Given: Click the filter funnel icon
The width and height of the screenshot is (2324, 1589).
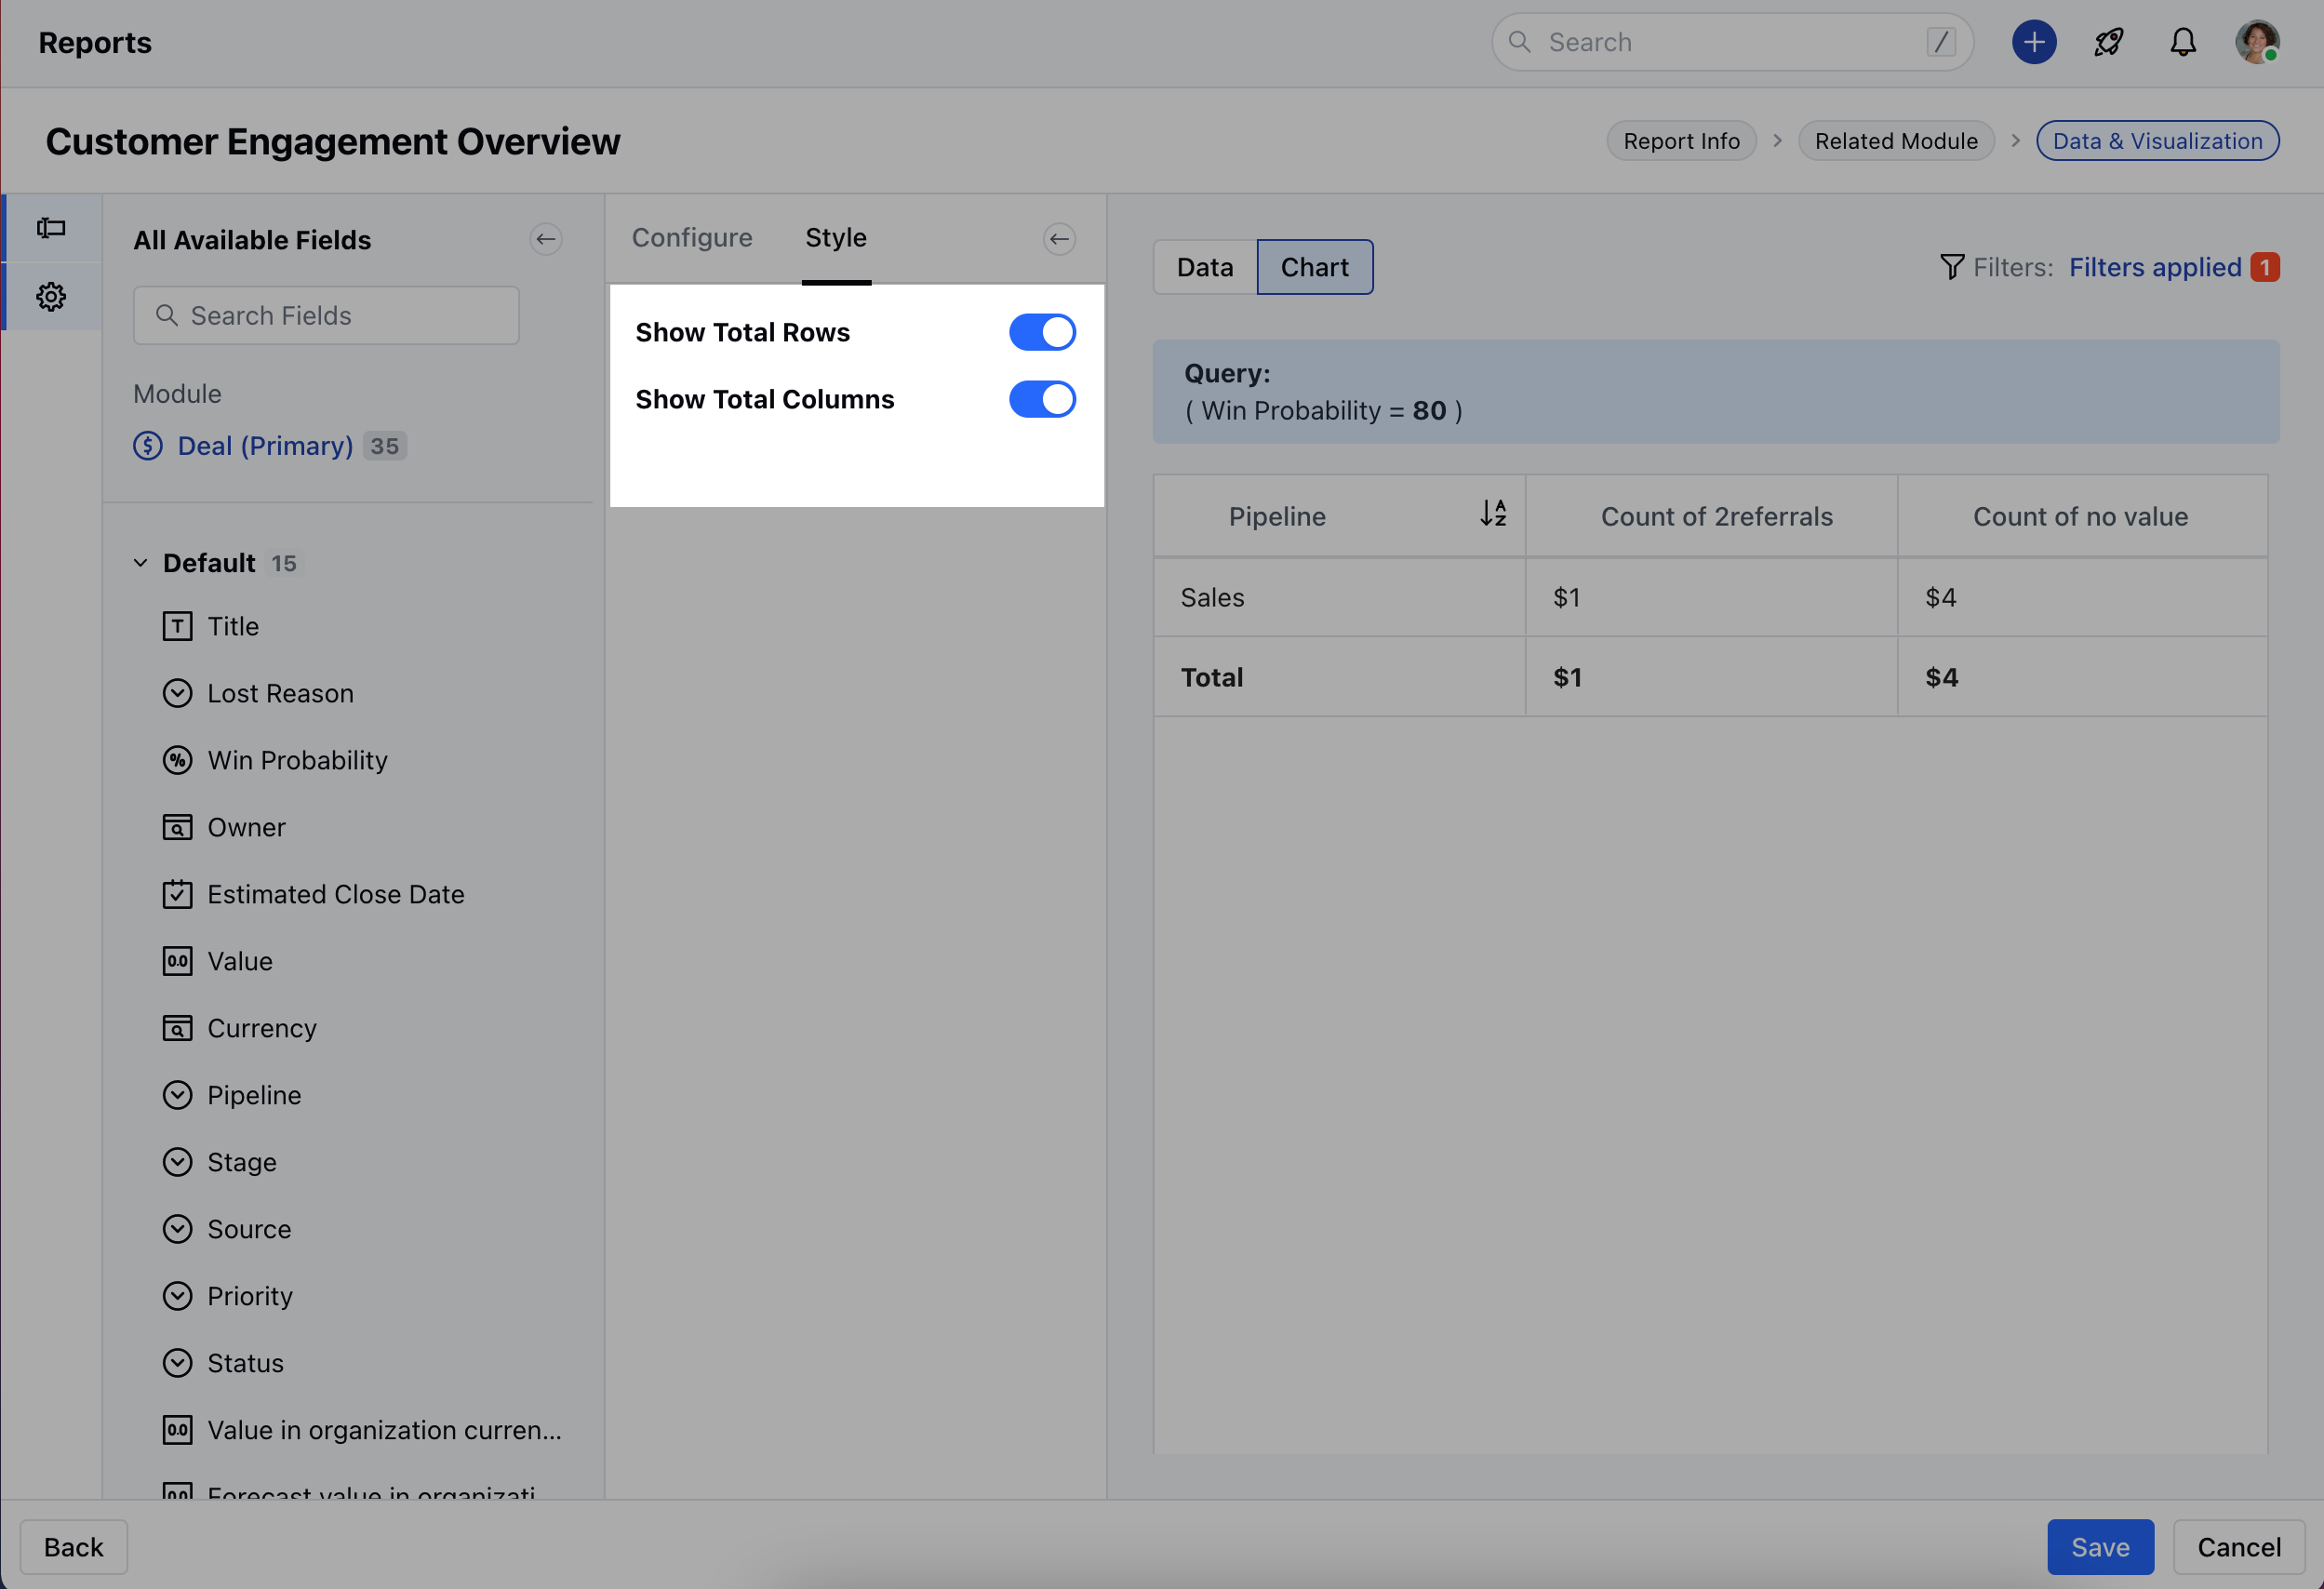Looking at the screenshot, I should click(x=1951, y=267).
